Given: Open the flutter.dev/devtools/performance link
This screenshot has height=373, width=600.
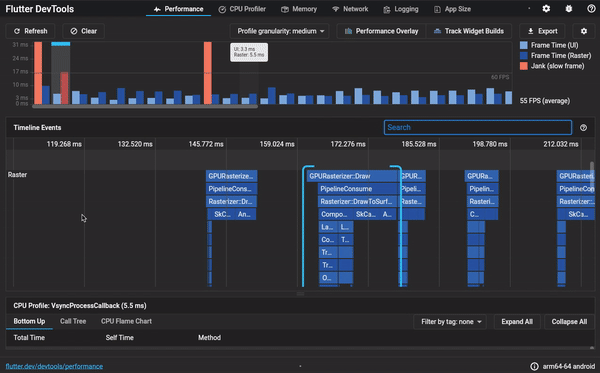Looking at the screenshot, I should tap(54, 366).
